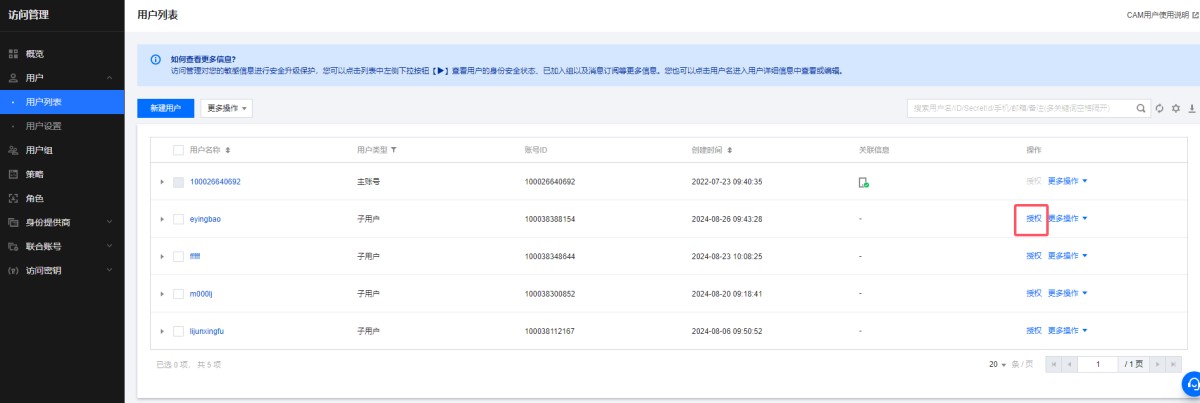Toggle the select-all checkbox in table header

[178, 150]
